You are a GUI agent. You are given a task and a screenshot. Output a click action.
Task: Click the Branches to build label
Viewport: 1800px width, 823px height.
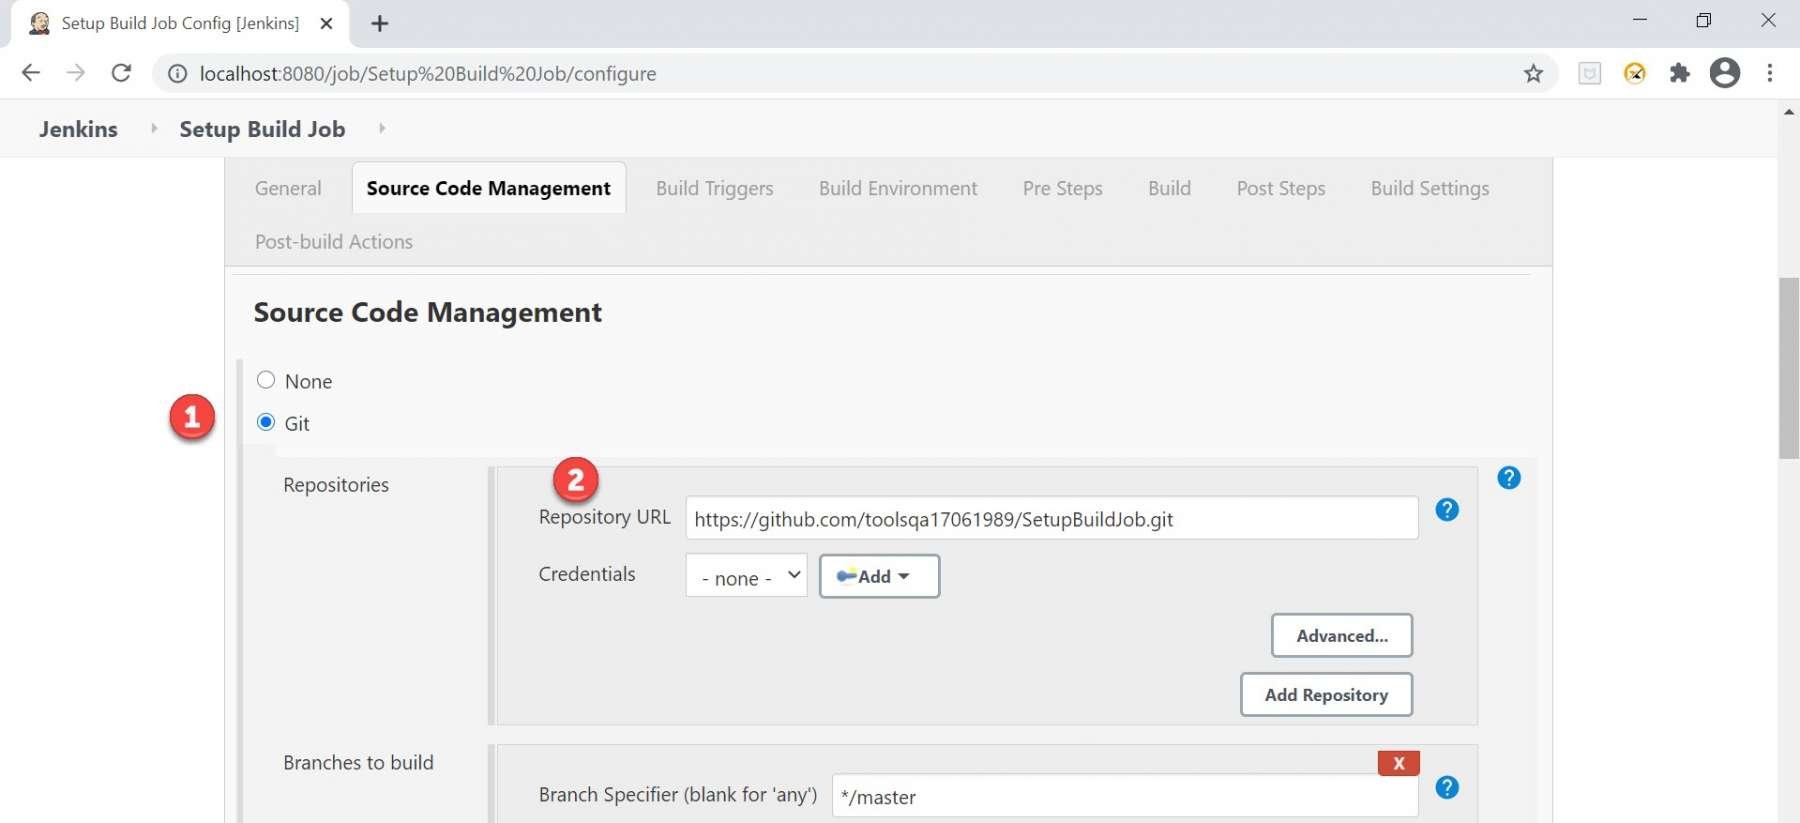point(358,763)
